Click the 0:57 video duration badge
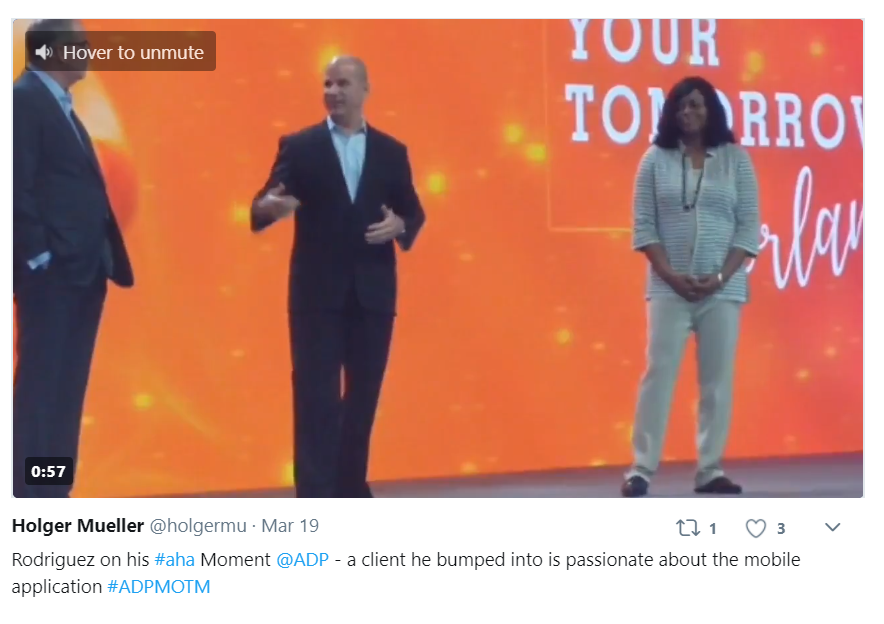Screen dimensions: 884x624 48,471
